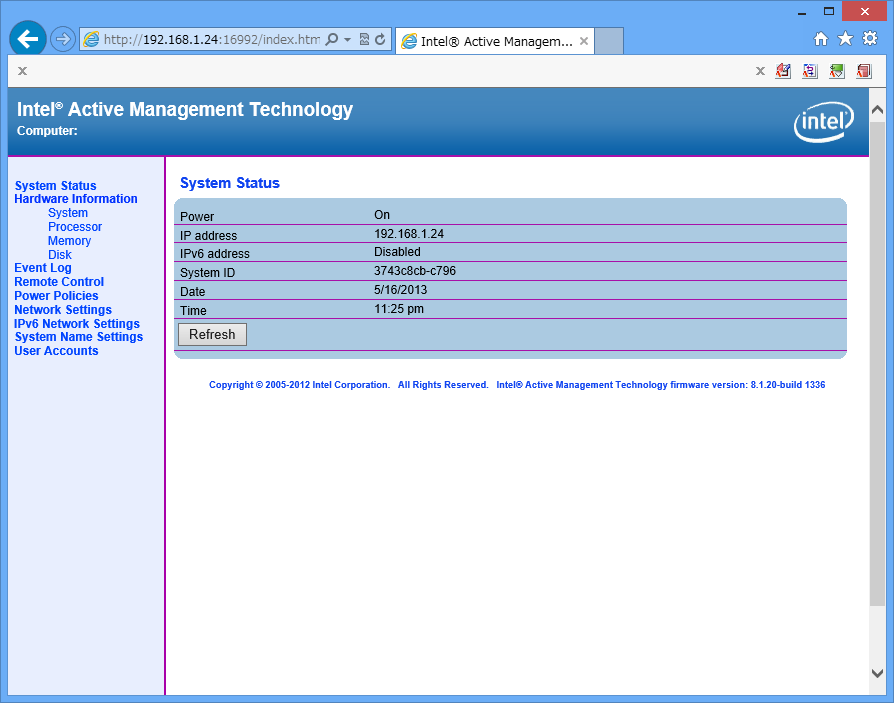Open a new blank browser tab
Image resolution: width=894 pixels, height=703 pixels.
pyautogui.click(x=609, y=41)
